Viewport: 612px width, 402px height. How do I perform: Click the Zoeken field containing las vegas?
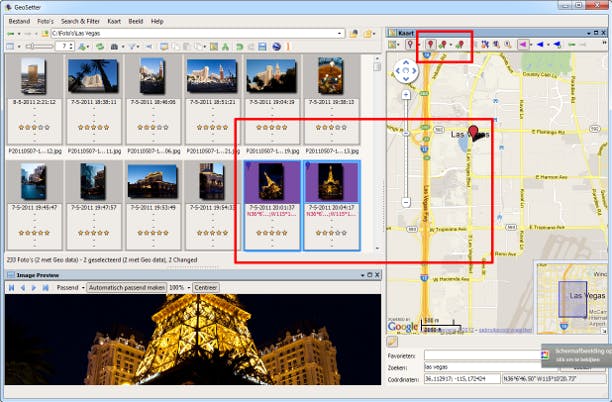point(490,367)
